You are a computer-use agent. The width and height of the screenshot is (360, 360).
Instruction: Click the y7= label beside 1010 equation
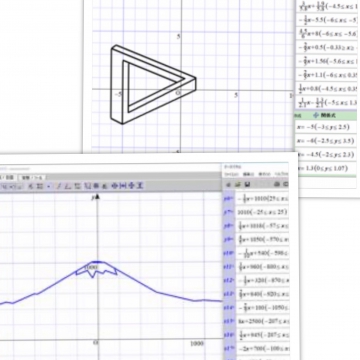pos(229,212)
